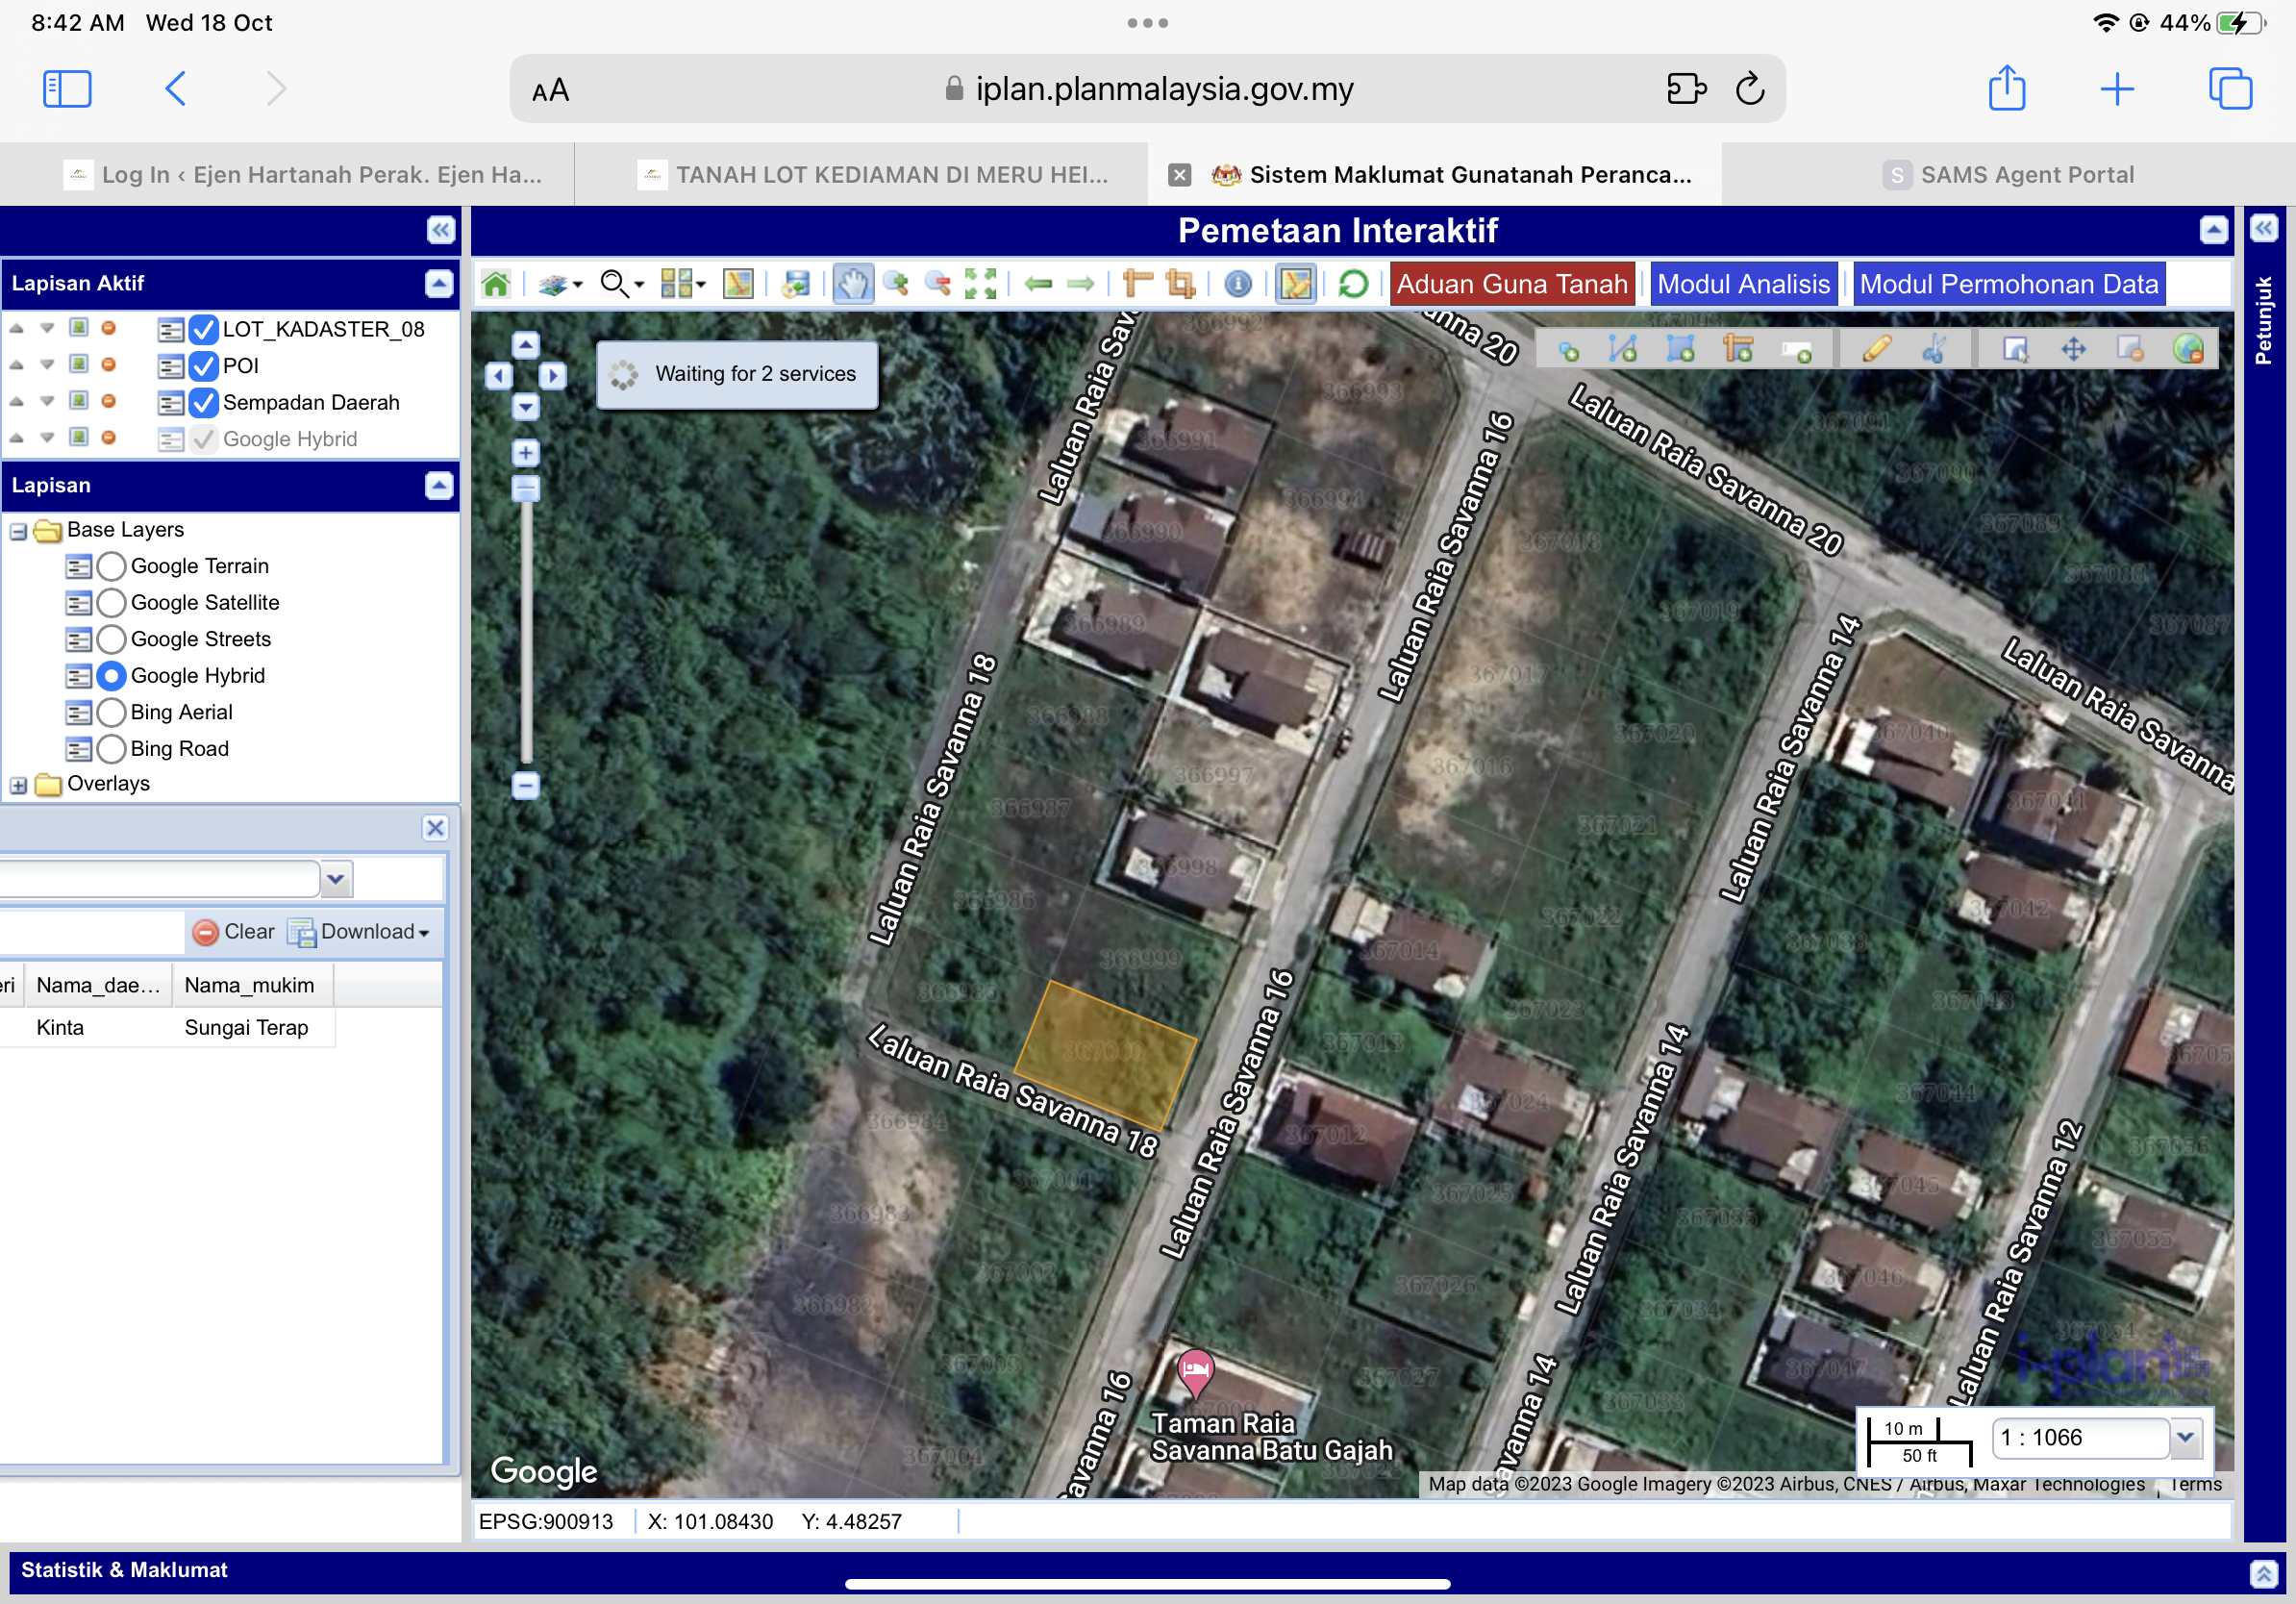The width and height of the screenshot is (2296, 1604).
Task: Click the Aduan Guna Tanah button
Action: [1511, 285]
